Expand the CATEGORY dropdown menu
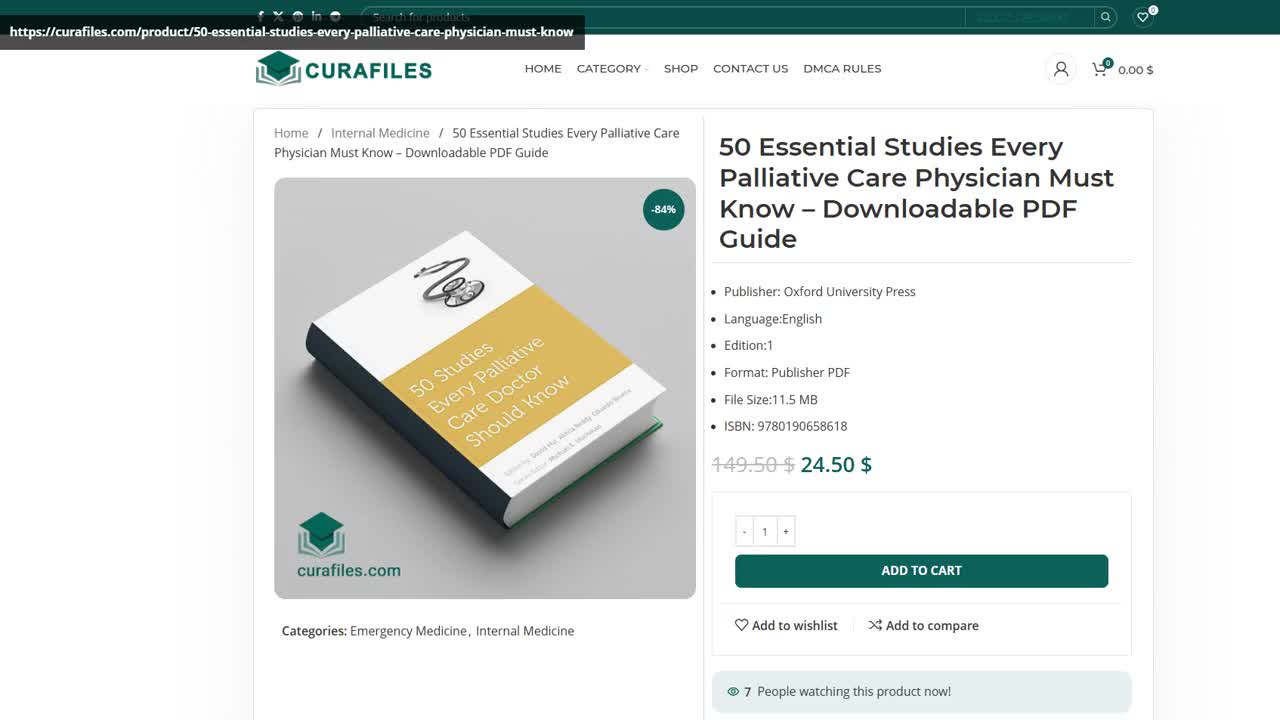 pos(611,68)
